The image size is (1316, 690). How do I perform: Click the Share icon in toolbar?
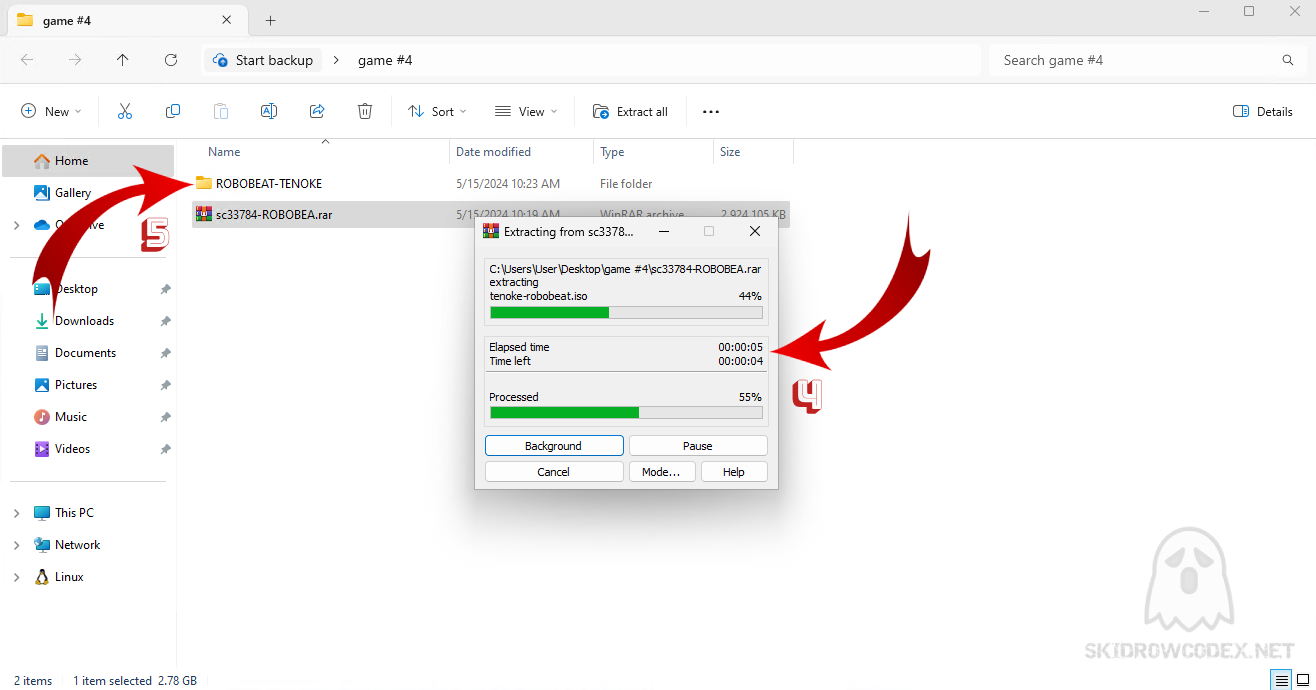[x=317, y=111]
